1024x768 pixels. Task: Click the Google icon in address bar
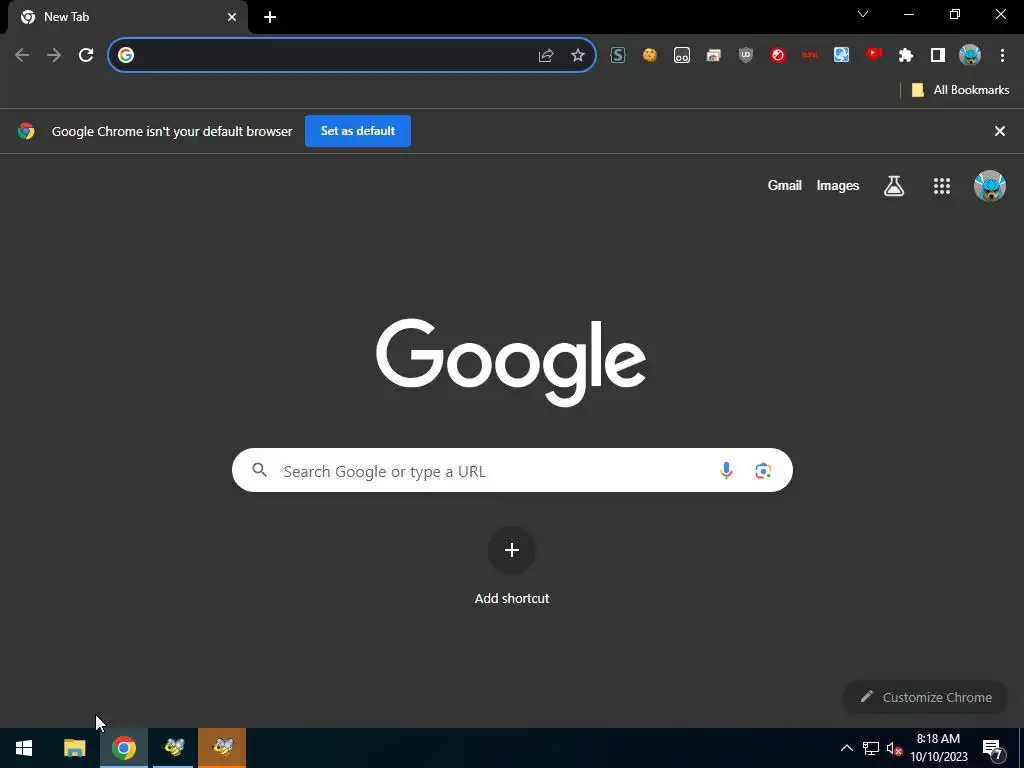point(125,56)
